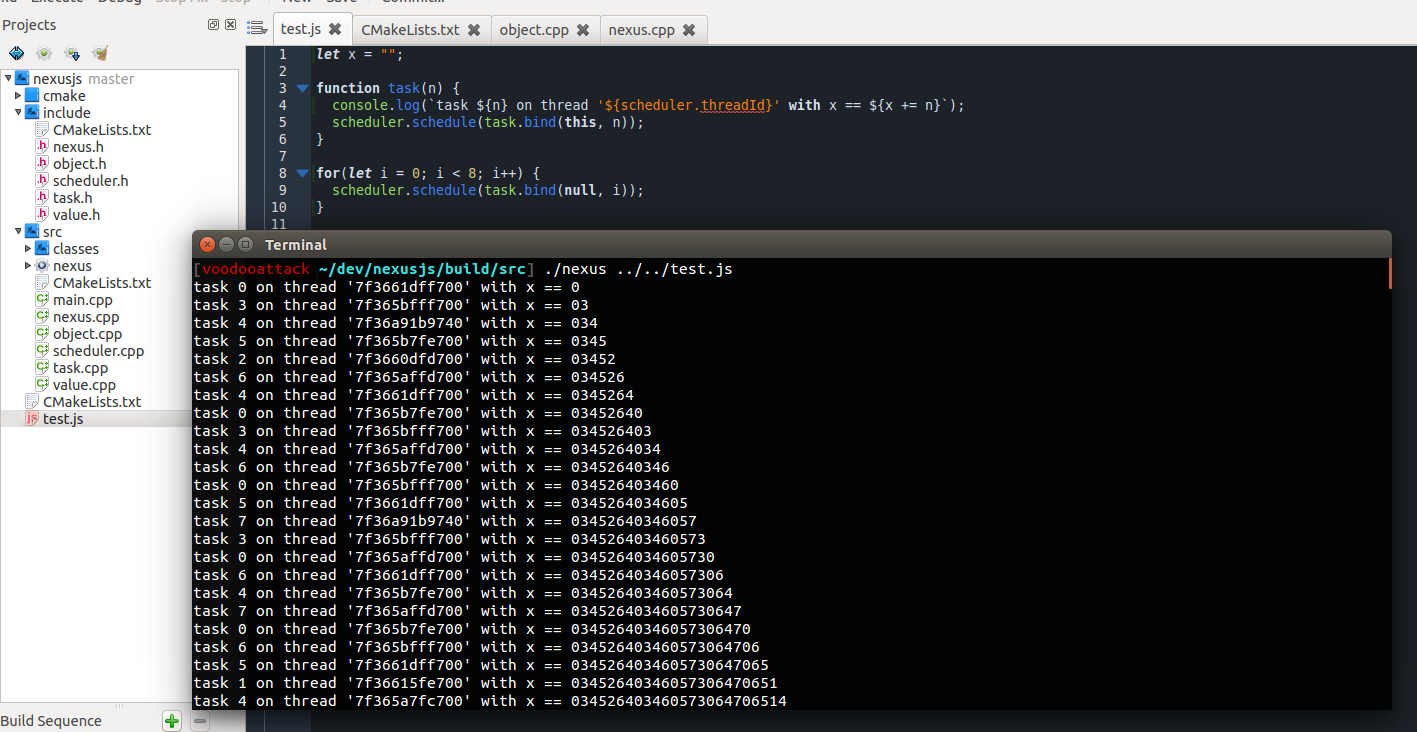Select task.h in the project tree
This screenshot has height=732, width=1417.
click(73, 198)
